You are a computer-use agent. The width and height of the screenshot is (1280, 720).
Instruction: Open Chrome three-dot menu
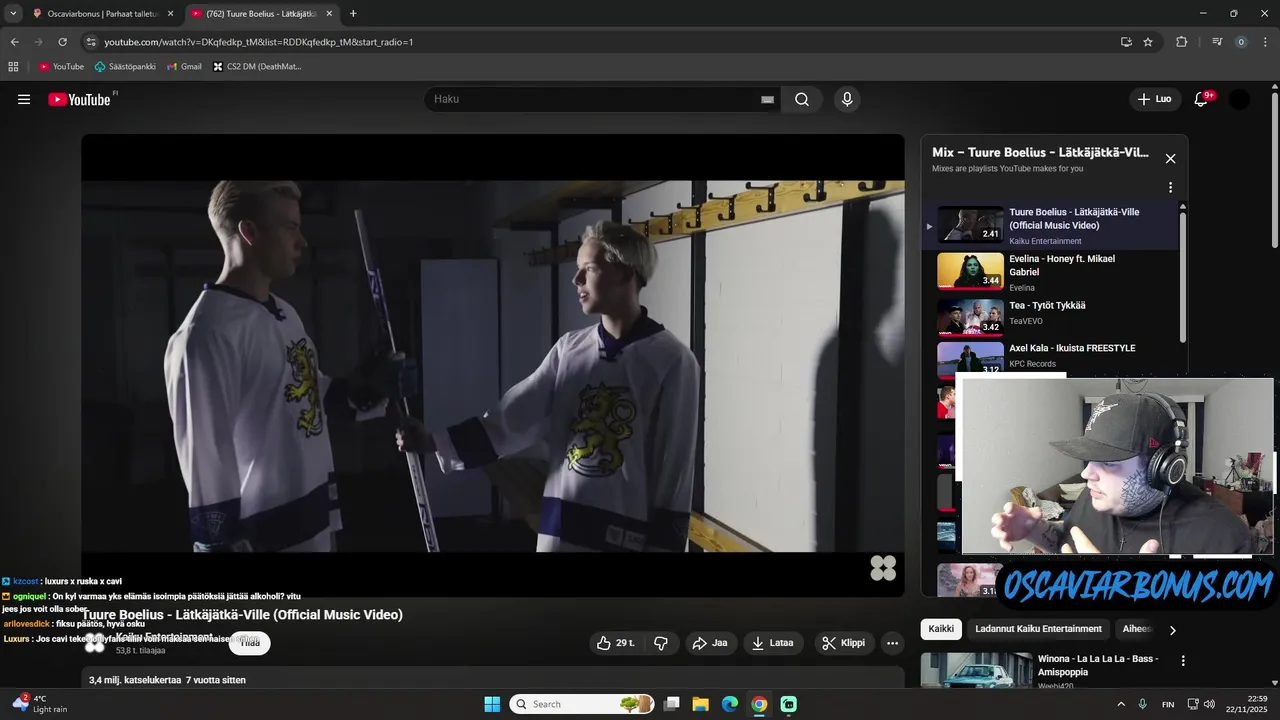point(1267,42)
